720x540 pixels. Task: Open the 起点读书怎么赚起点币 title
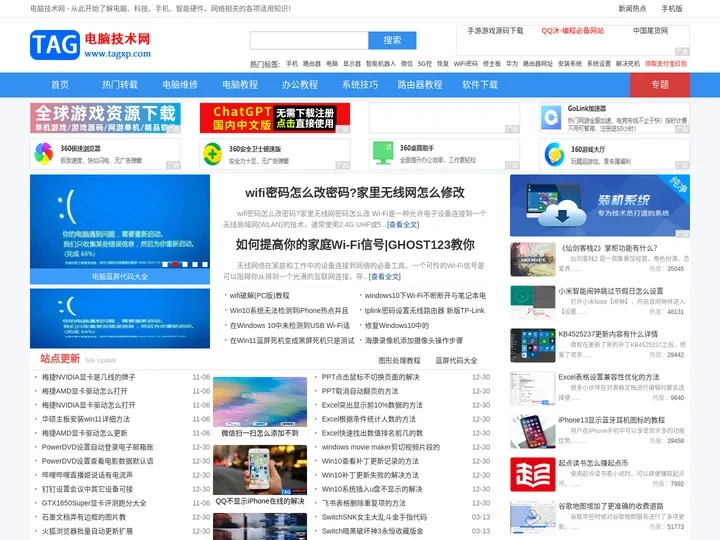(593, 463)
